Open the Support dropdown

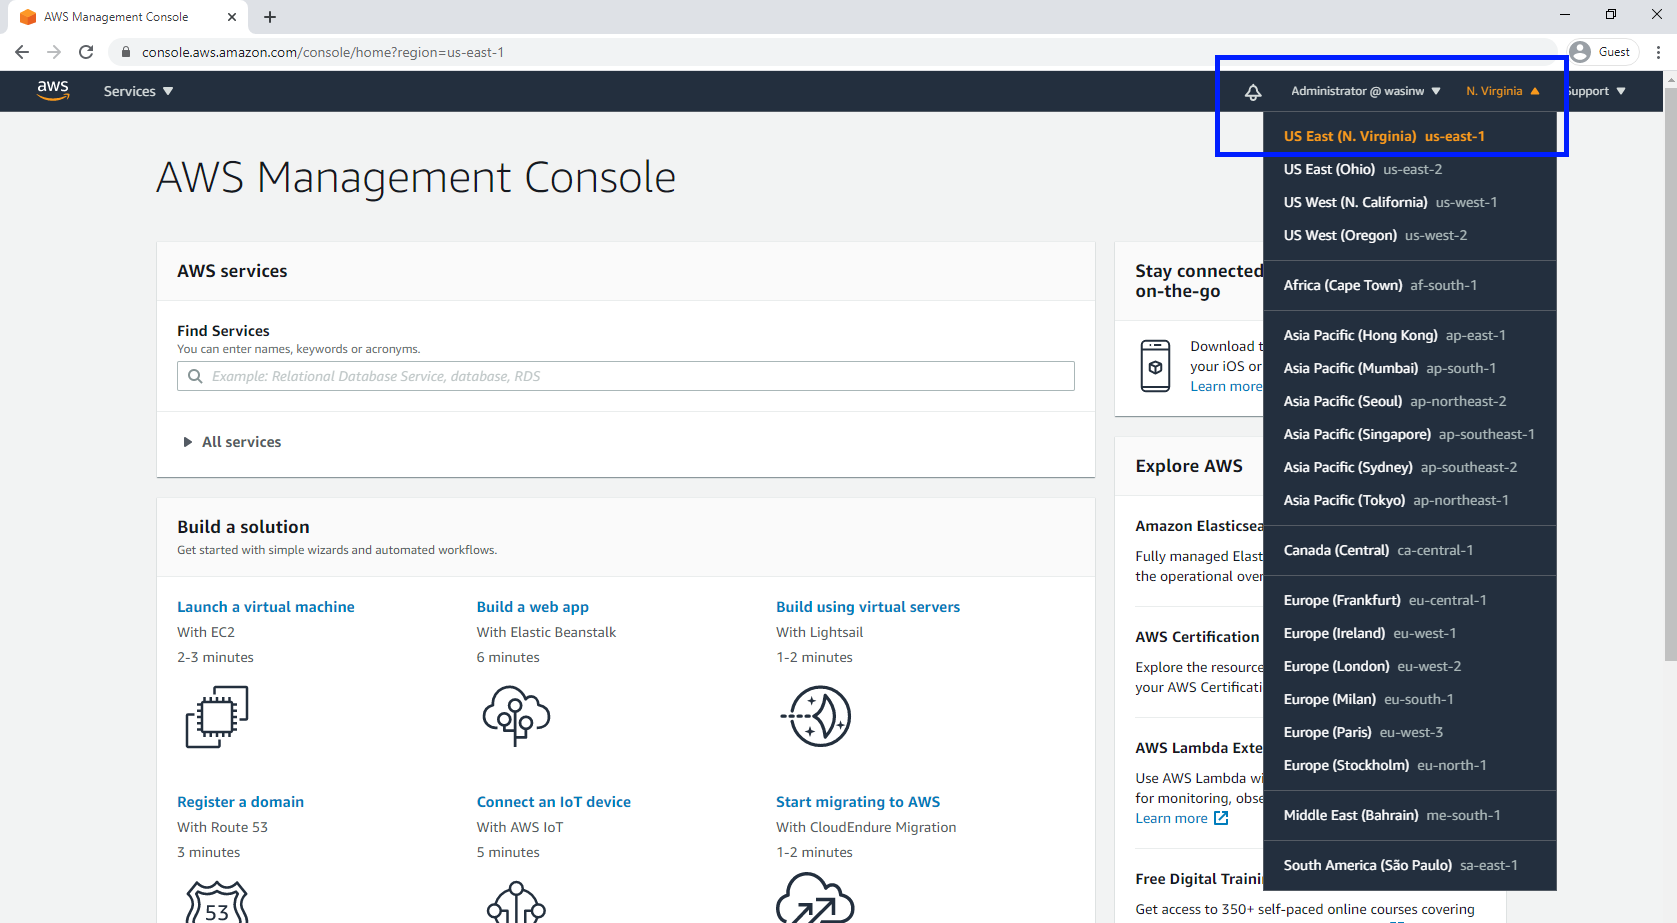1595,91
